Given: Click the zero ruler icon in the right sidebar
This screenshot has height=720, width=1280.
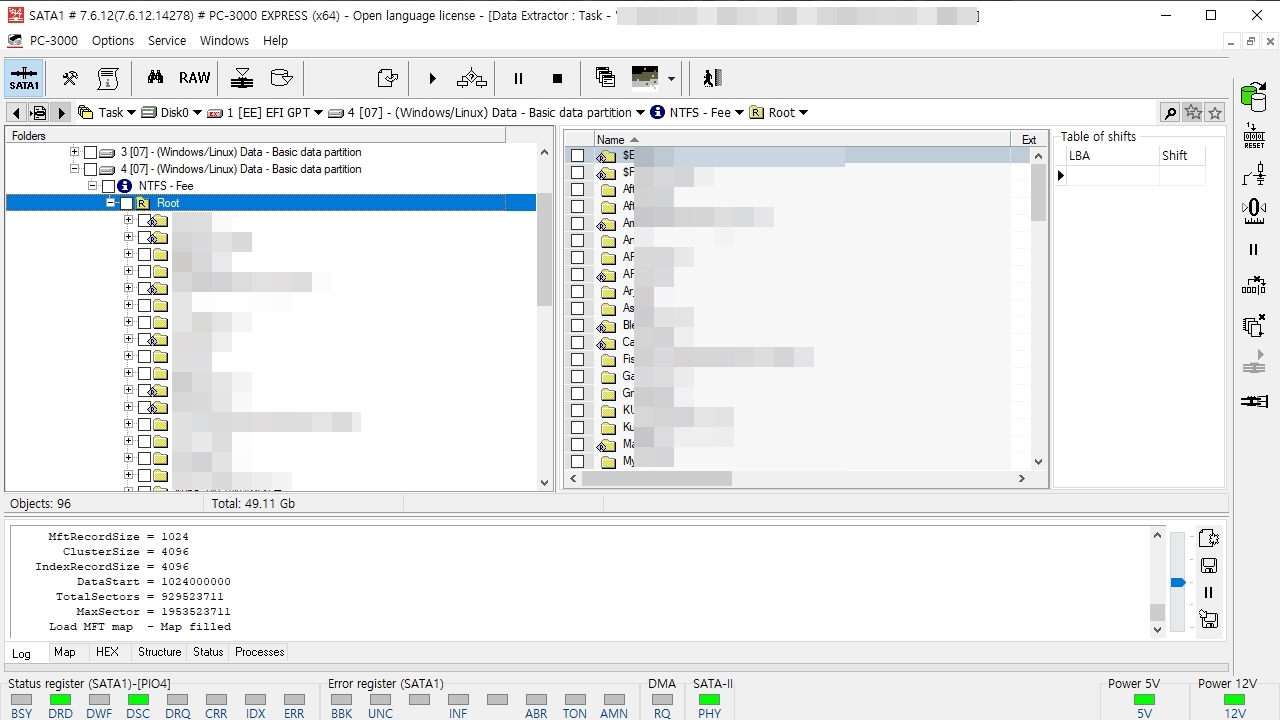Looking at the screenshot, I should [x=1254, y=210].
